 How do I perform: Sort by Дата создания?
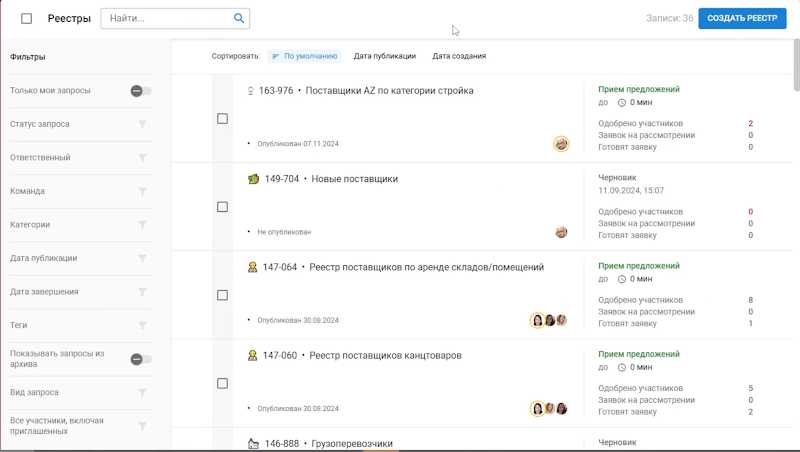pos(459,56)
